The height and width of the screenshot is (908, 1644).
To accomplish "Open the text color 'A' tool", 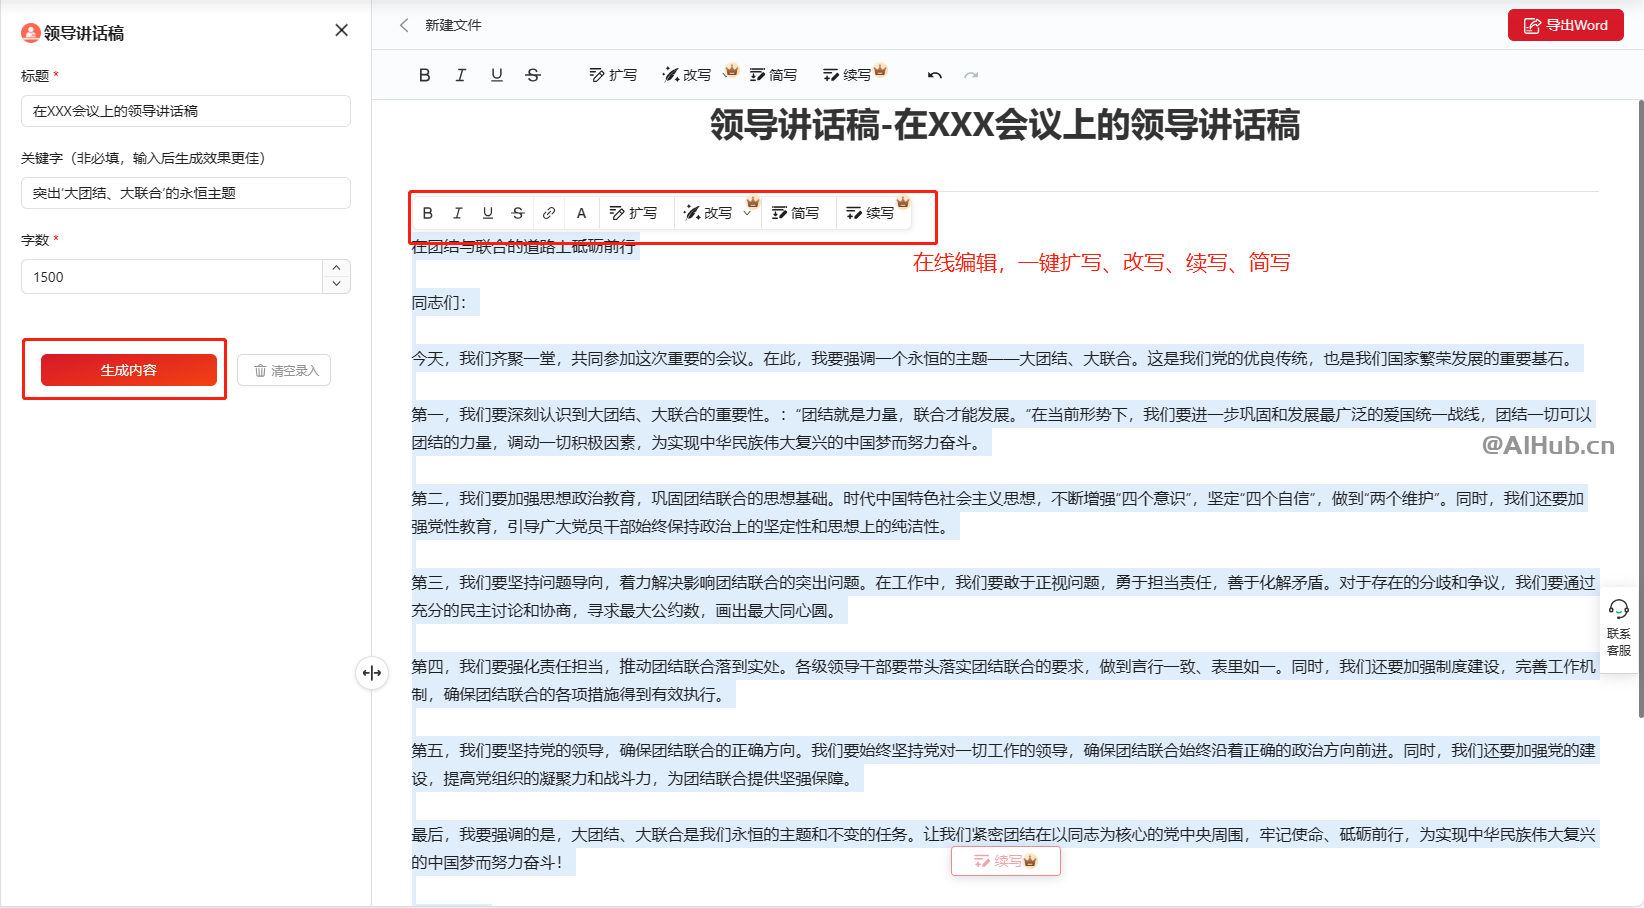I will pyautogui.click(x=581, y=213).
